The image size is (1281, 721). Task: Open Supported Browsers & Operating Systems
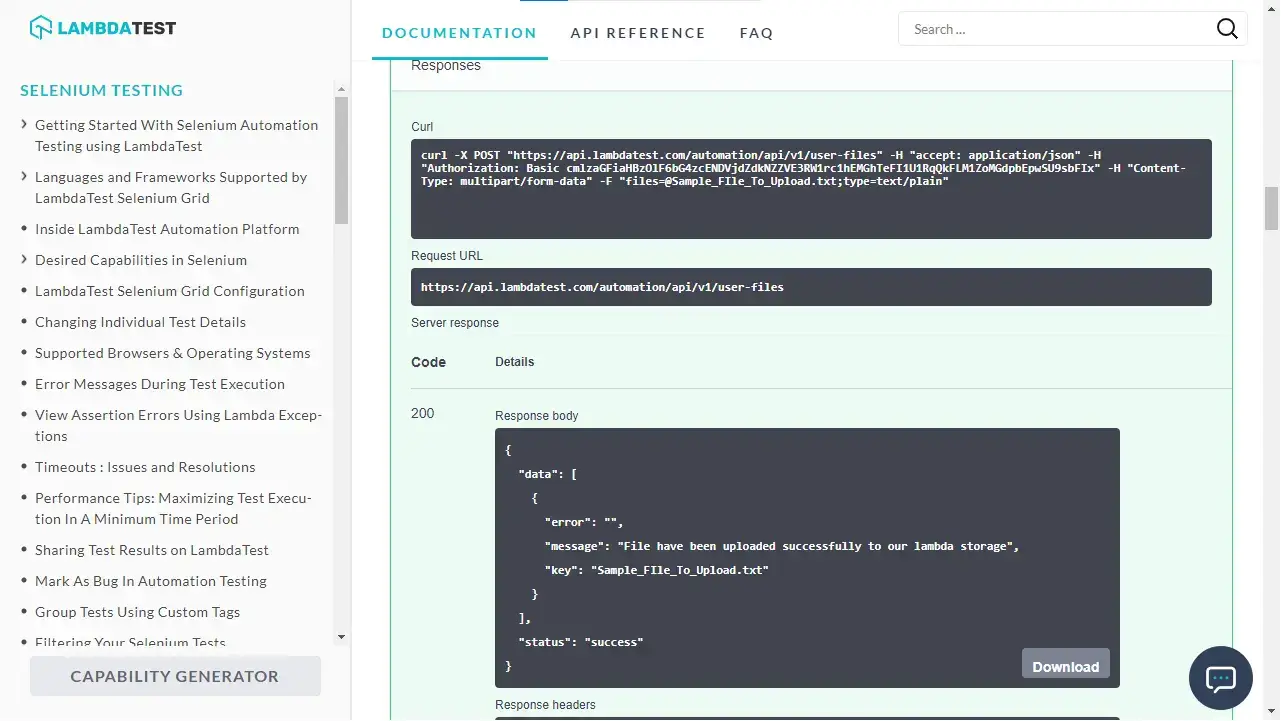[172, 353]
